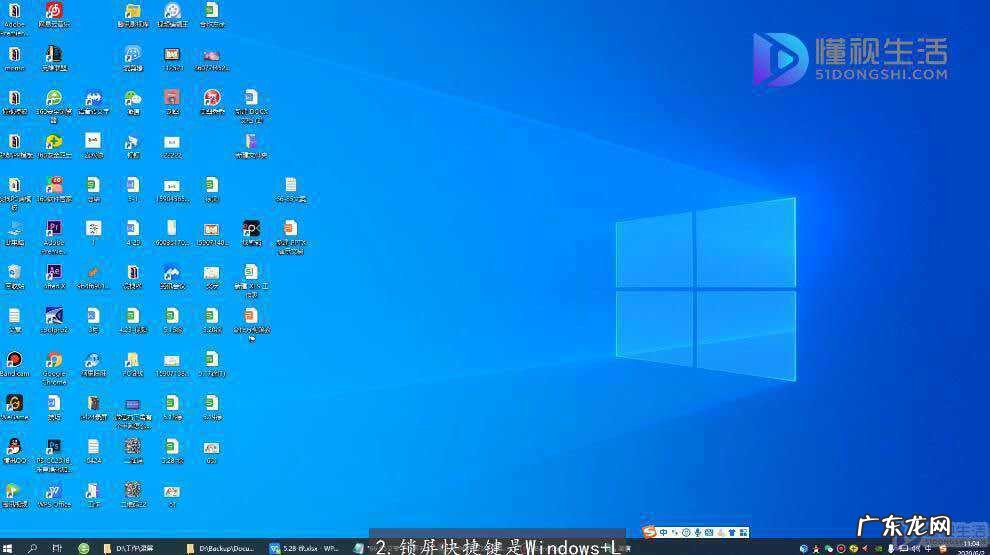The image size is (990, 555).
Task: Open the QR code image file on desktop
Action: click(132, 447)
